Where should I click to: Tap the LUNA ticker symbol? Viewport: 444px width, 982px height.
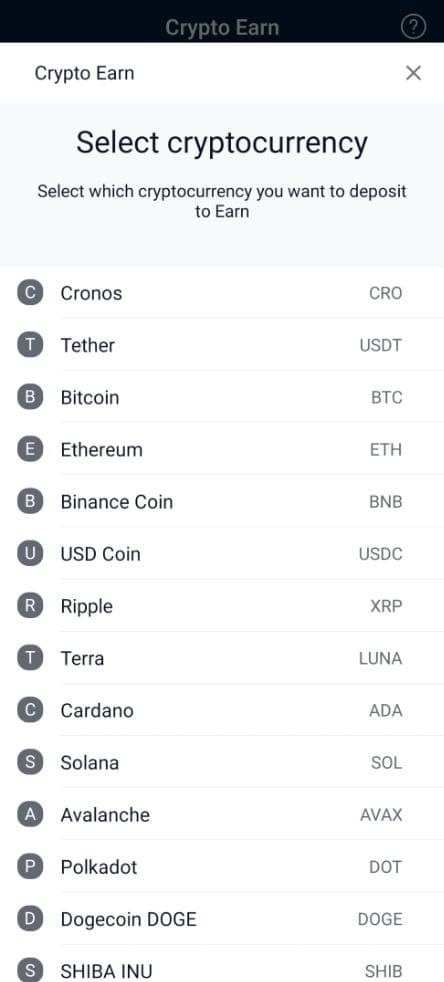[x=380, y=658]
